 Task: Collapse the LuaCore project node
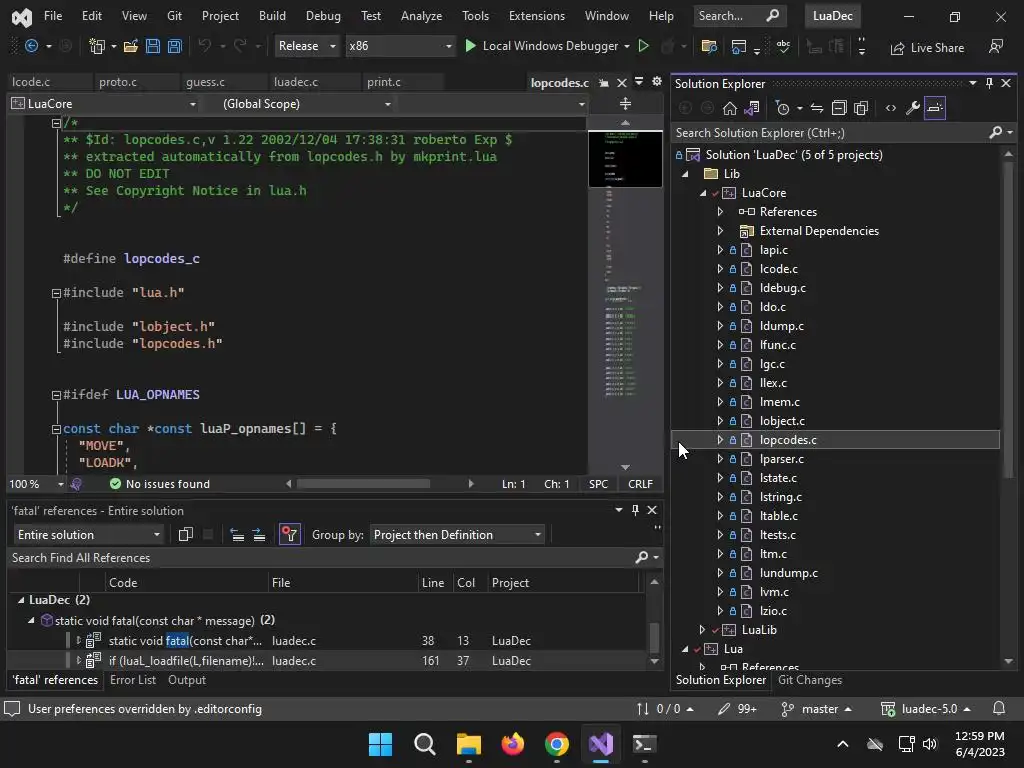703,193
